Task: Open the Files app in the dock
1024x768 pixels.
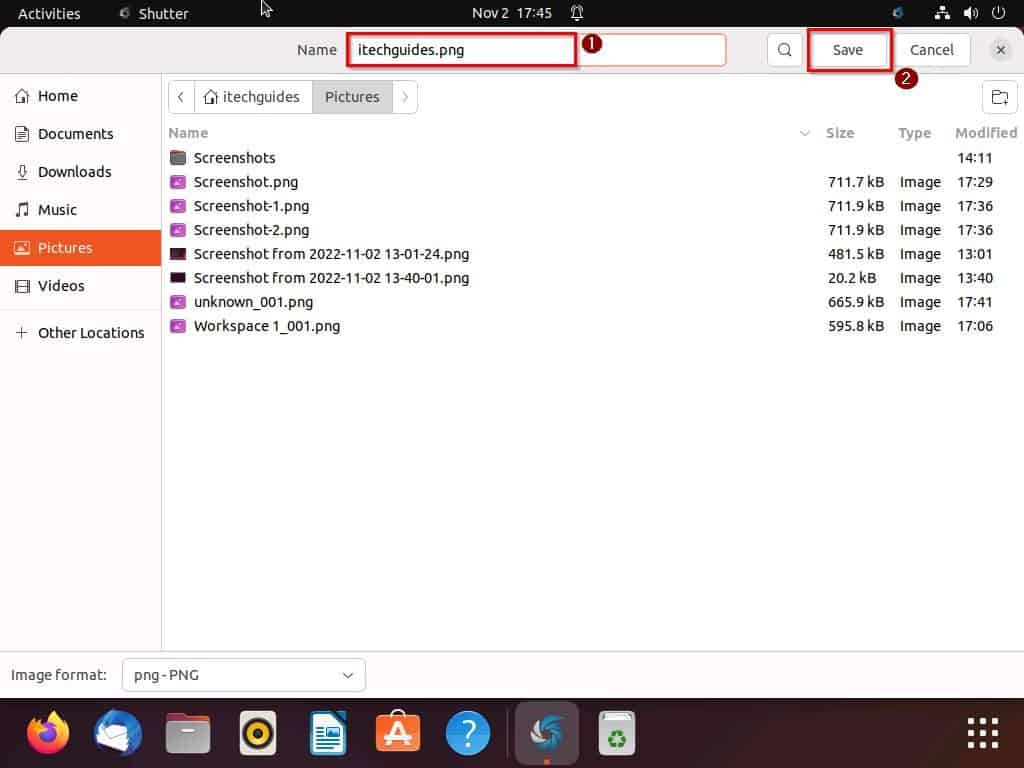Action: pos(188,733)
